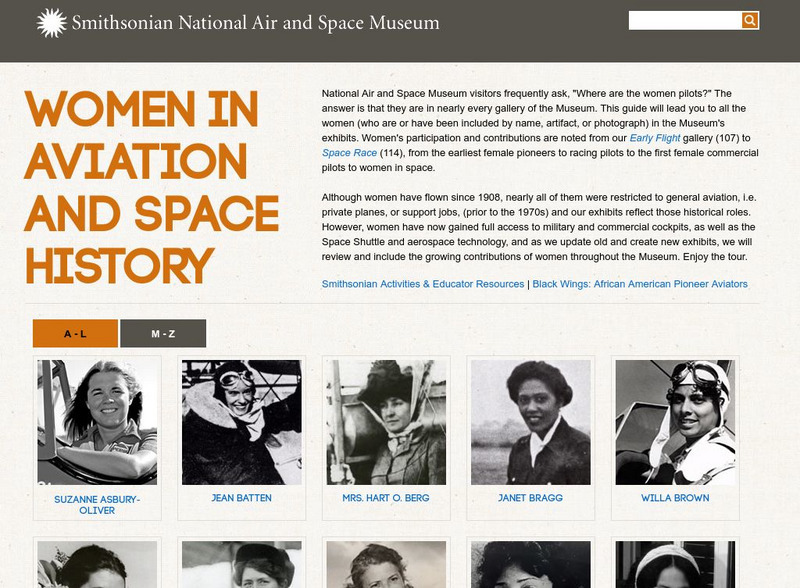Screen dimensions: 800x588
Task: Follow the Space Race link
Action: (x=347, y=153)
